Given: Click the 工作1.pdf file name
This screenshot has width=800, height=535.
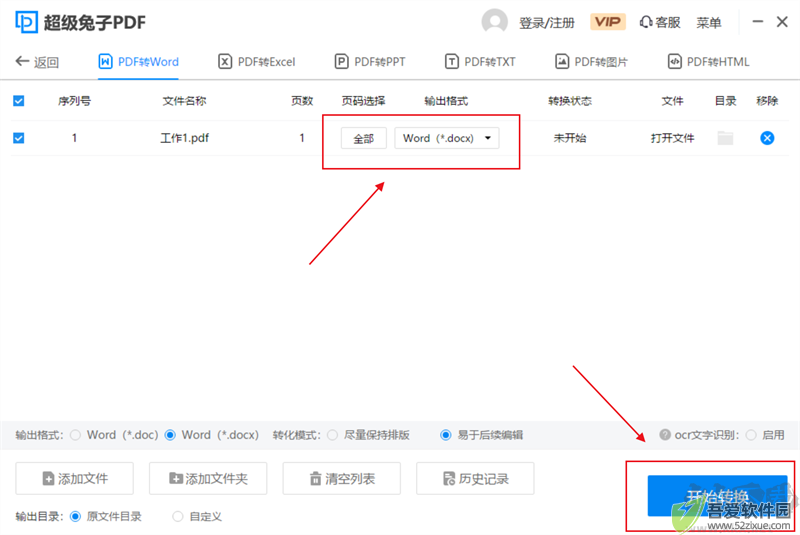Looking at the screenshot, I should [x=184, y=138].
